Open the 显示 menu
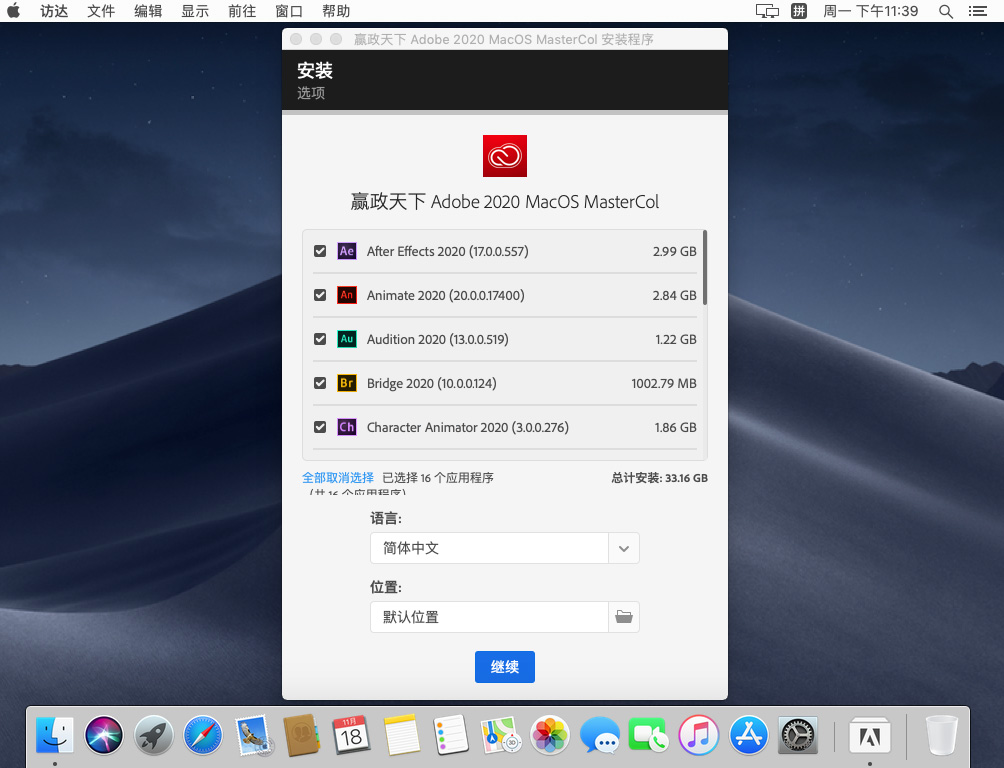Viewport: 1004px width, 768px height. pyautogui.click(x=195, y=11)
